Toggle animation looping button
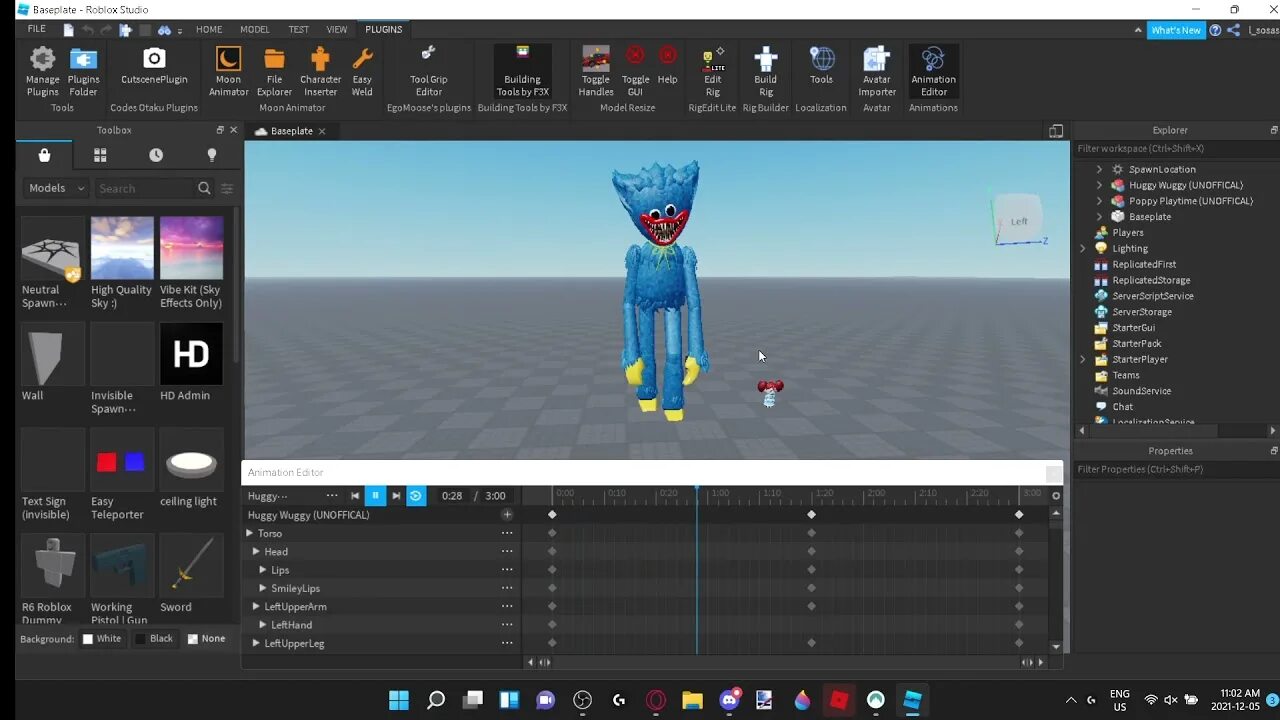 coord(416,495)
